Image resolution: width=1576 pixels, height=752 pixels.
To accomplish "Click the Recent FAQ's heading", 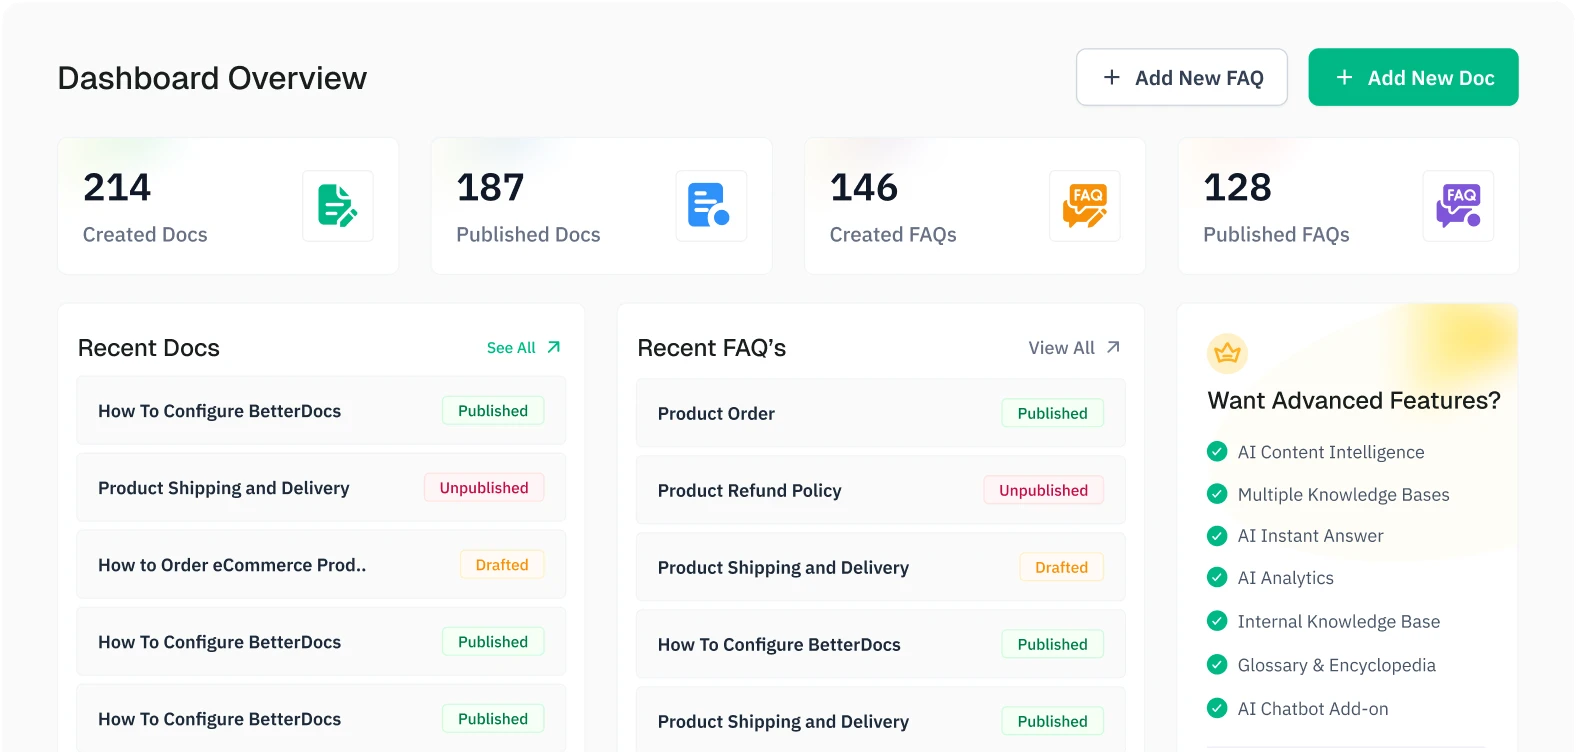I will [712, 348].
